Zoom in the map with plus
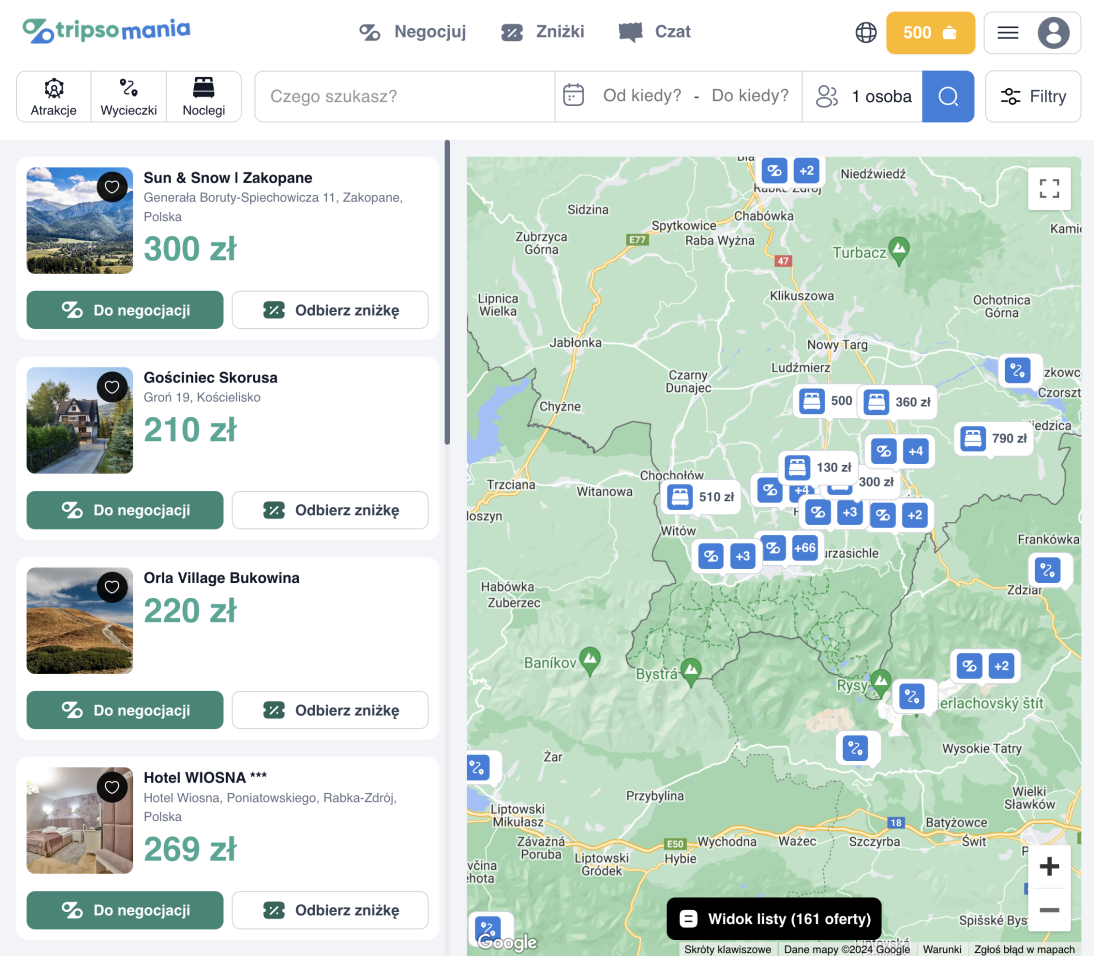The height and width of the screenshot is (956, 1094). [1049, 866]
